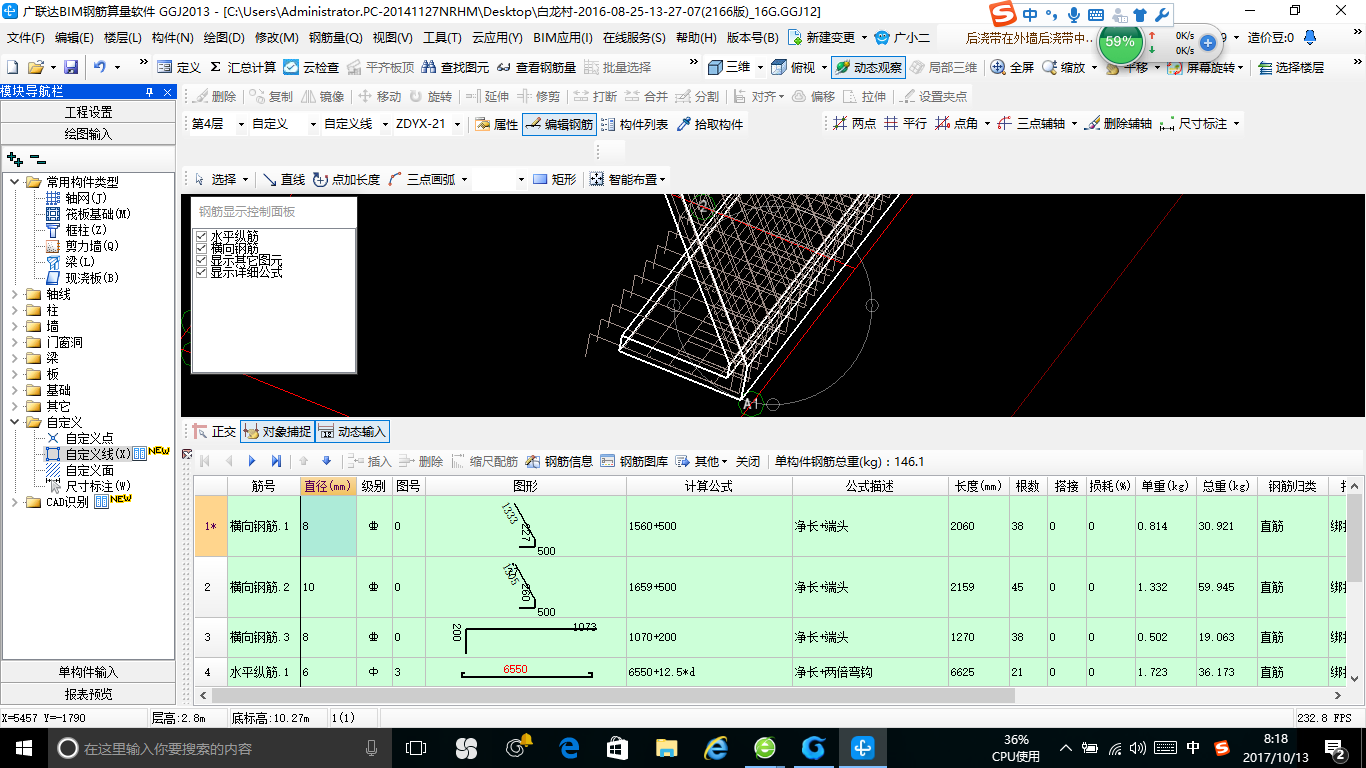Open the 云应用(Y) menu

[497, 38]
